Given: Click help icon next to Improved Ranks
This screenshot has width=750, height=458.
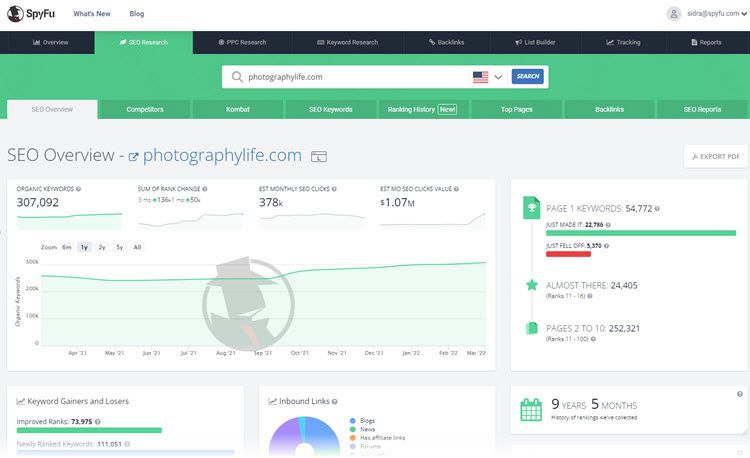Looking at the screenshot, I should point(98,422).
